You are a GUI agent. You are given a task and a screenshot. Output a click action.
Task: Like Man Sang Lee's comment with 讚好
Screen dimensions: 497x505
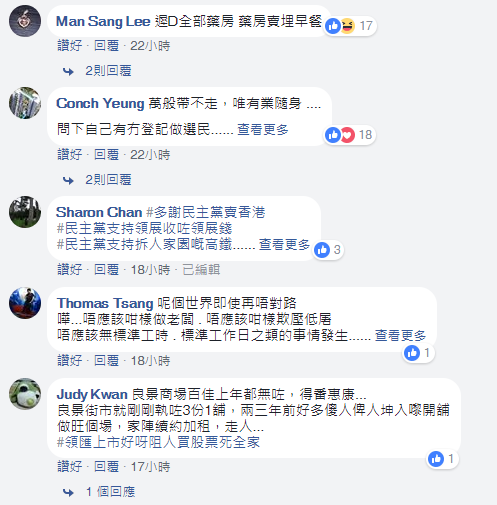[70, 45]
